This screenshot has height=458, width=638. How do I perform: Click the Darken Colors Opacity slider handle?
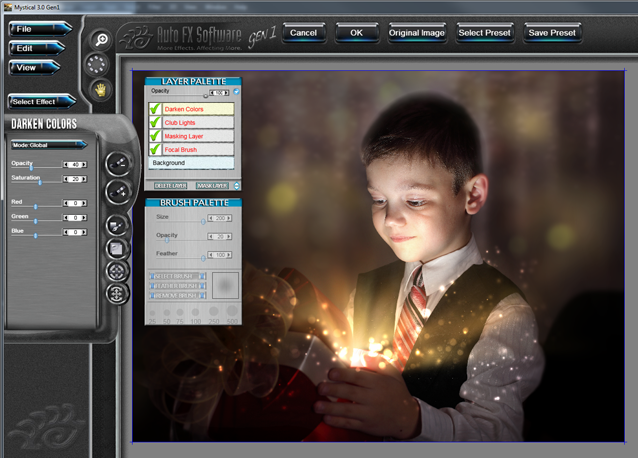click(31, 168)
